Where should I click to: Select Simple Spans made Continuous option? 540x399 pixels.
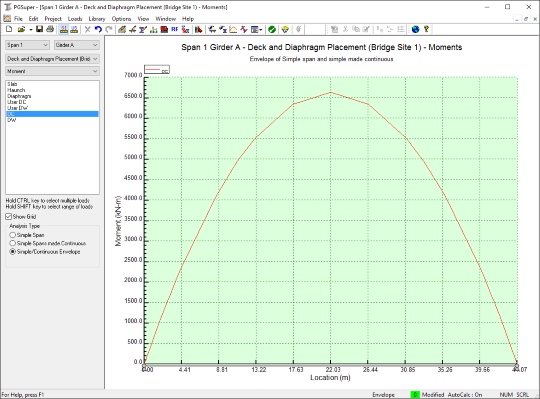coord(48,243)
